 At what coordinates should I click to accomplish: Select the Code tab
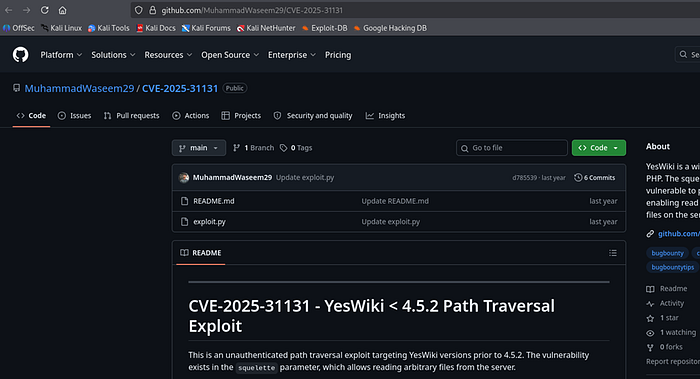(31, 116)
